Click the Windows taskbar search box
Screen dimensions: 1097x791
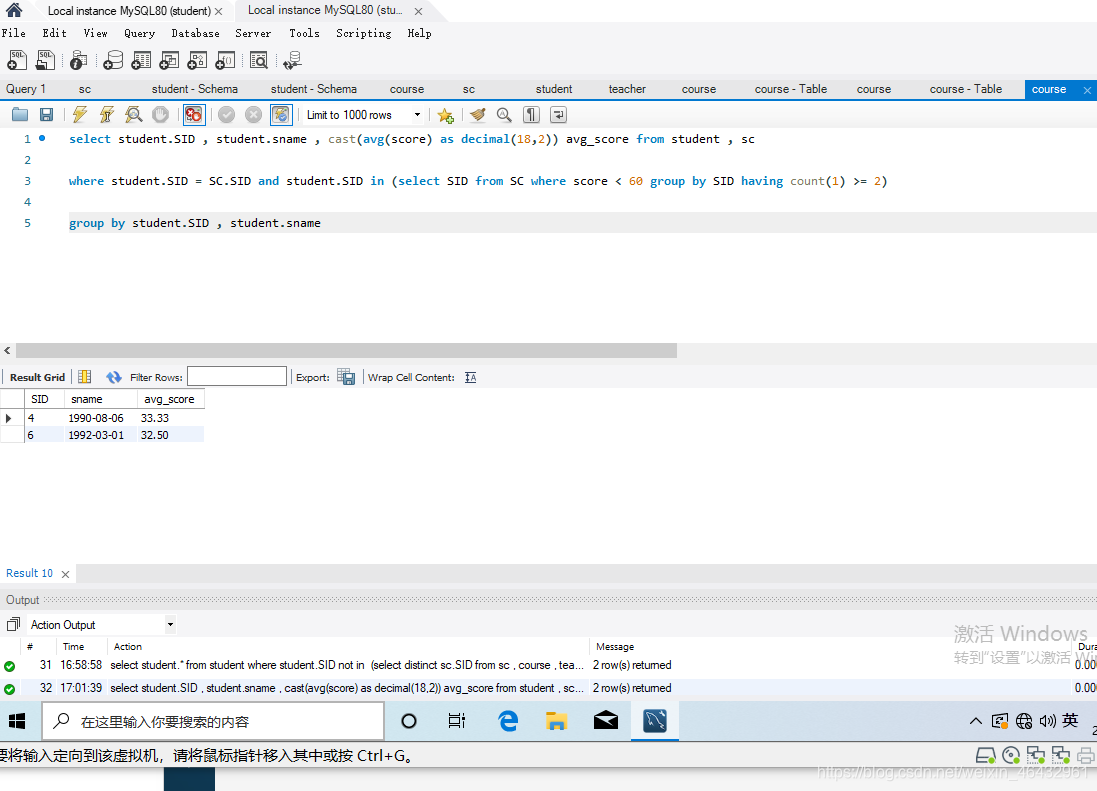213,721
